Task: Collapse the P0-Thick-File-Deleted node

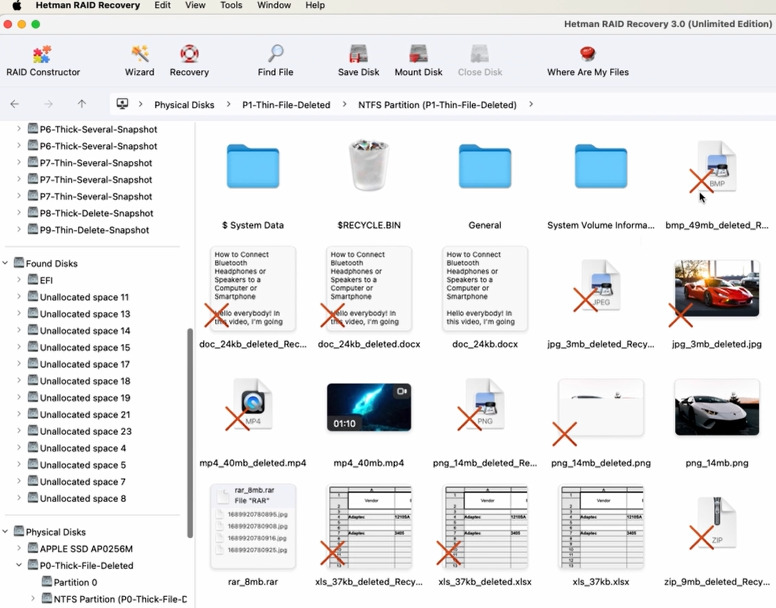Action: pos(19,565)
